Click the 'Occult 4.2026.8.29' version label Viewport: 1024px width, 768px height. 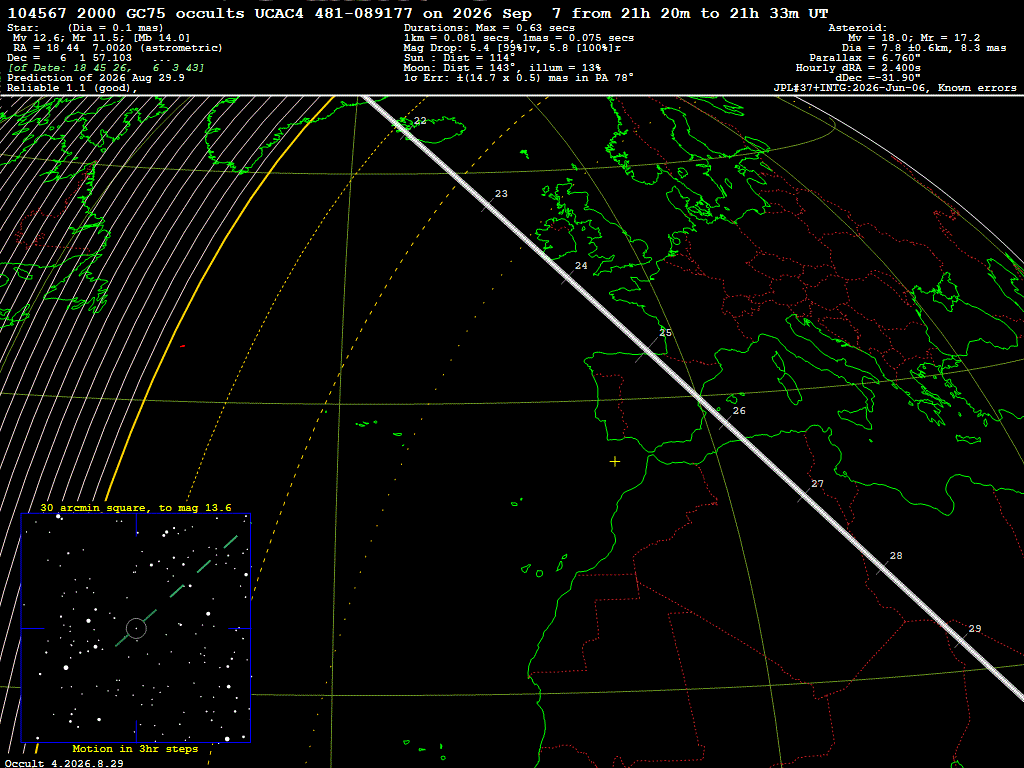point(64,763)
